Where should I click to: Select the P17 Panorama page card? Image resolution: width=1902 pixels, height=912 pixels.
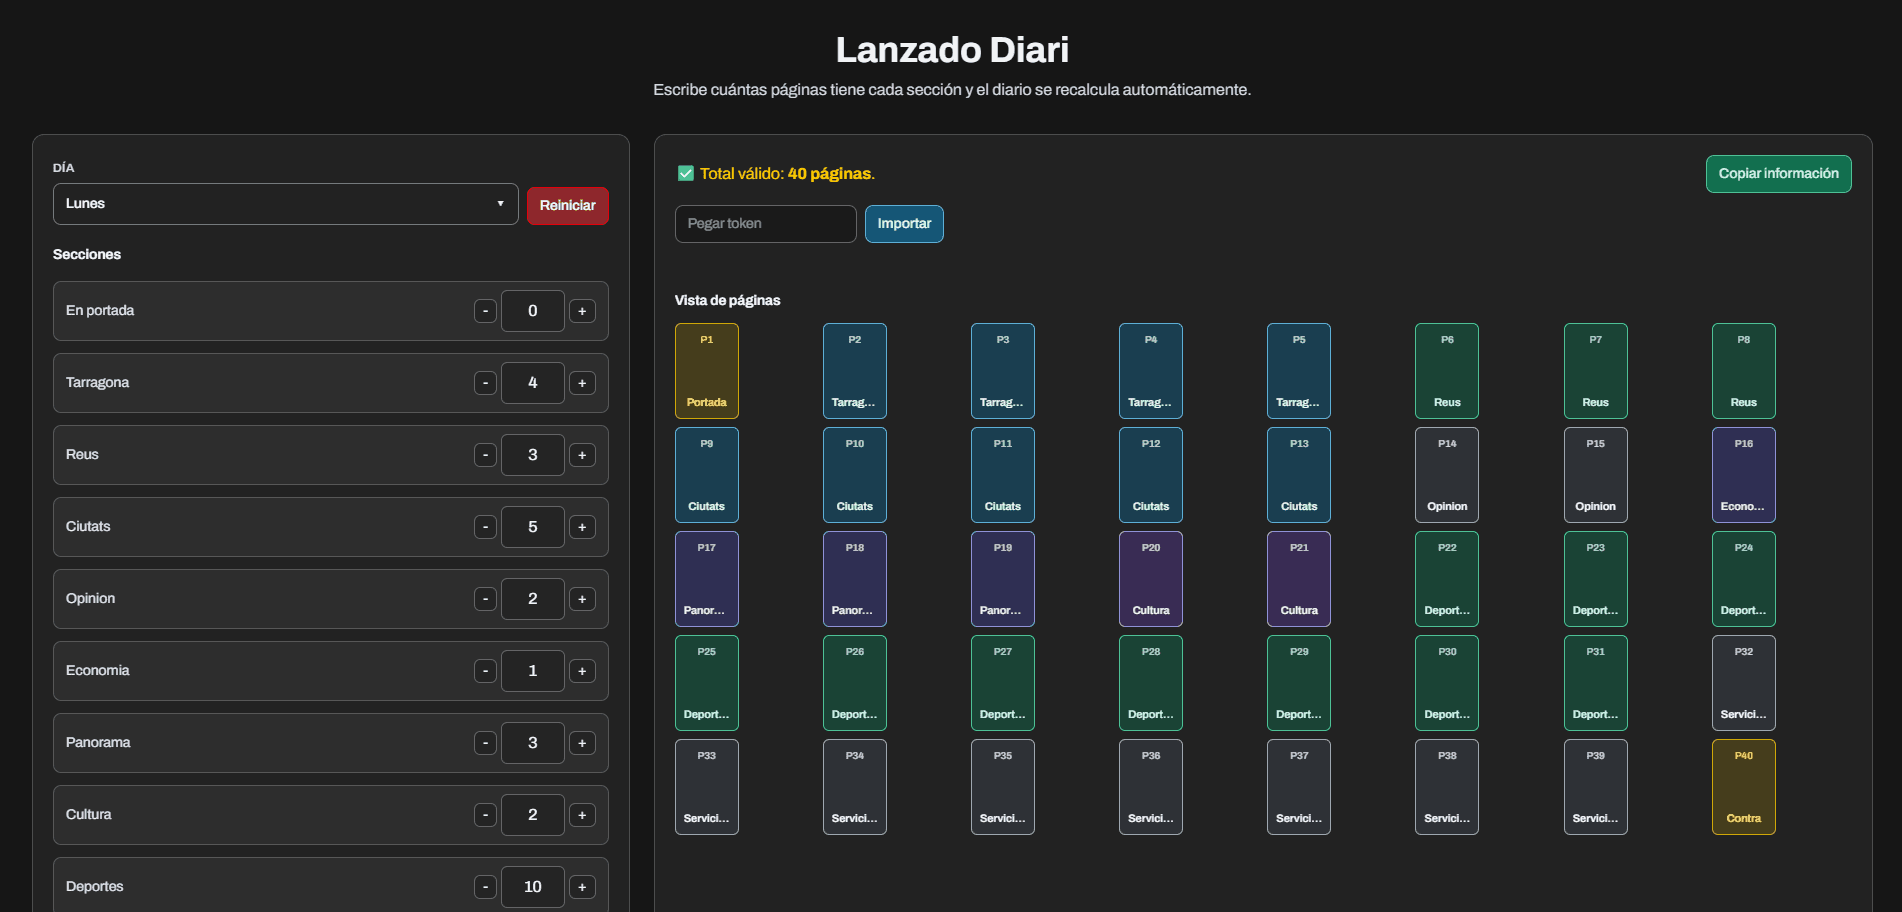[707, 579]
